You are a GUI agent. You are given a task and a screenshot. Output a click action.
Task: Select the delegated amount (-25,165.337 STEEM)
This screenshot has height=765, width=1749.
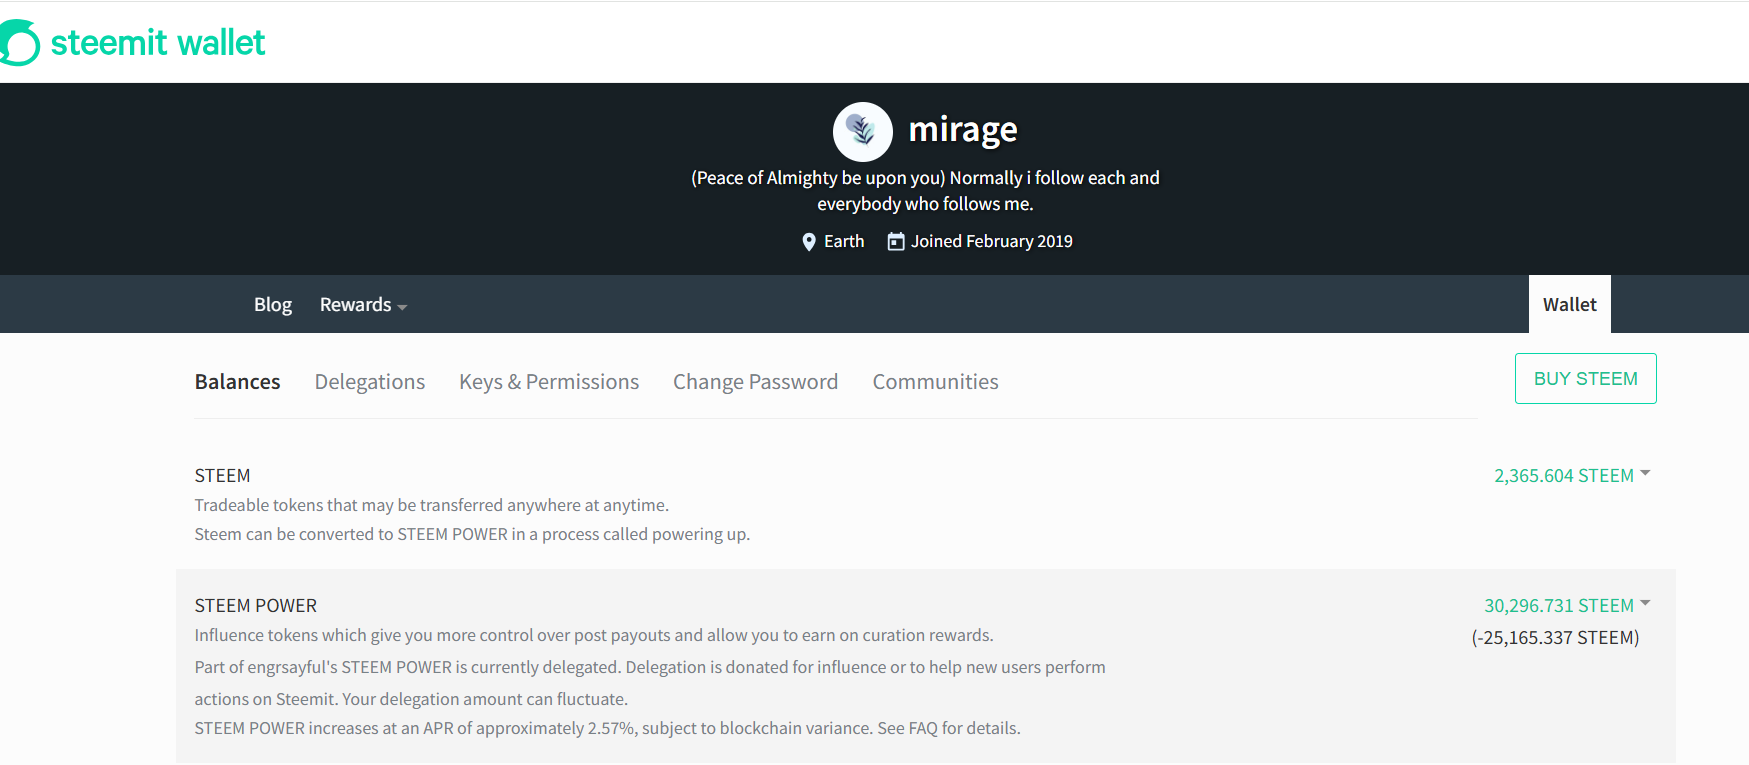pyautogui.click(x=1555, y=638)
